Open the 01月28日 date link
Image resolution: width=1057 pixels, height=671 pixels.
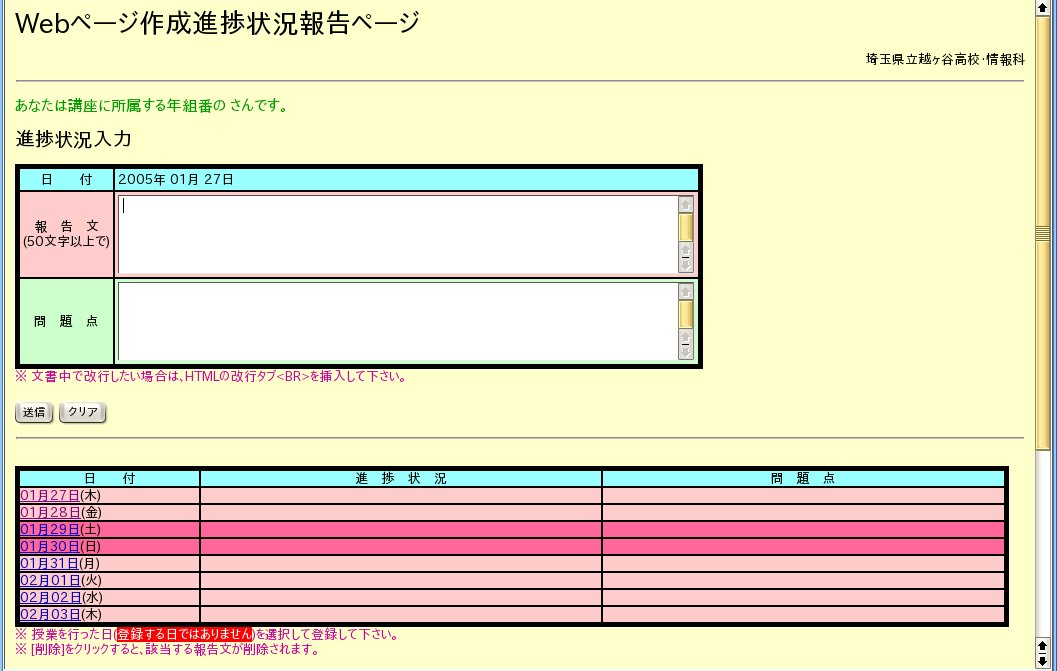[50, 512]
